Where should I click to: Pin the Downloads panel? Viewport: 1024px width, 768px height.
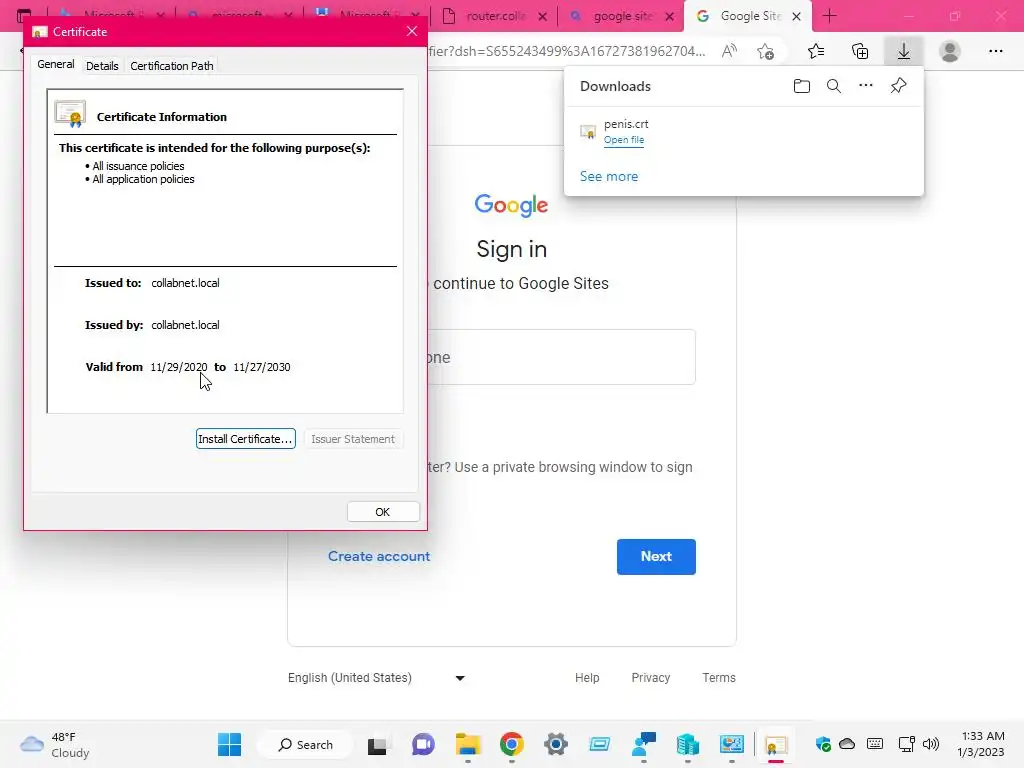tap(899, 86)
